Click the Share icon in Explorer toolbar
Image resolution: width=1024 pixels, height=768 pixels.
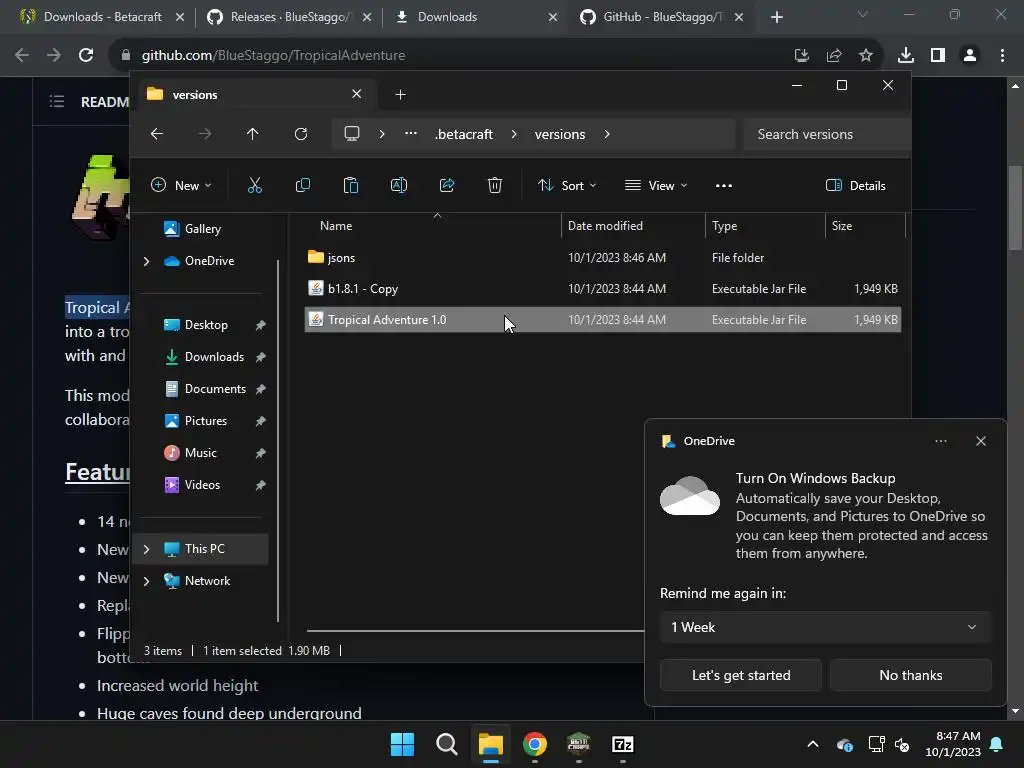[447, 185]
